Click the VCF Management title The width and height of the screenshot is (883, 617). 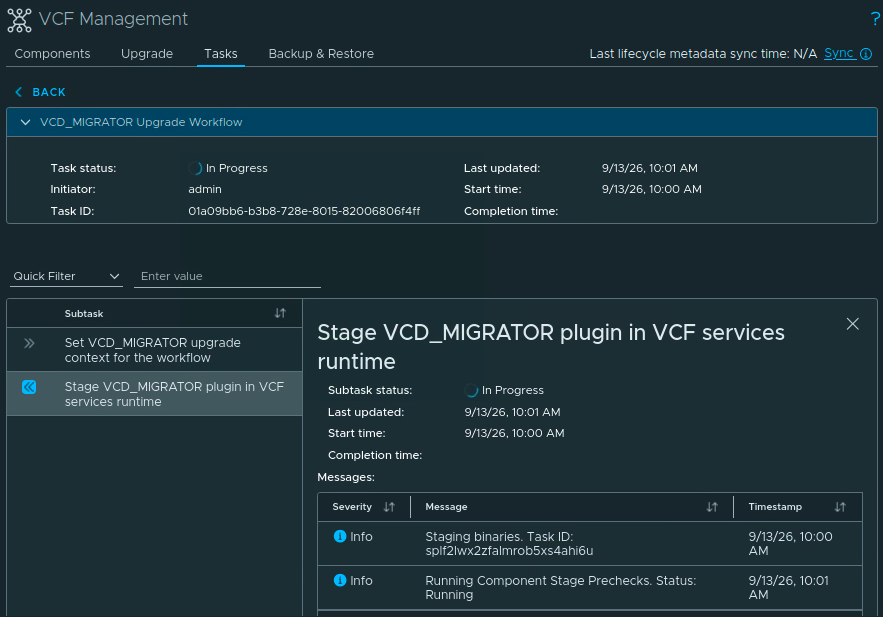click(x=113, y=19)
